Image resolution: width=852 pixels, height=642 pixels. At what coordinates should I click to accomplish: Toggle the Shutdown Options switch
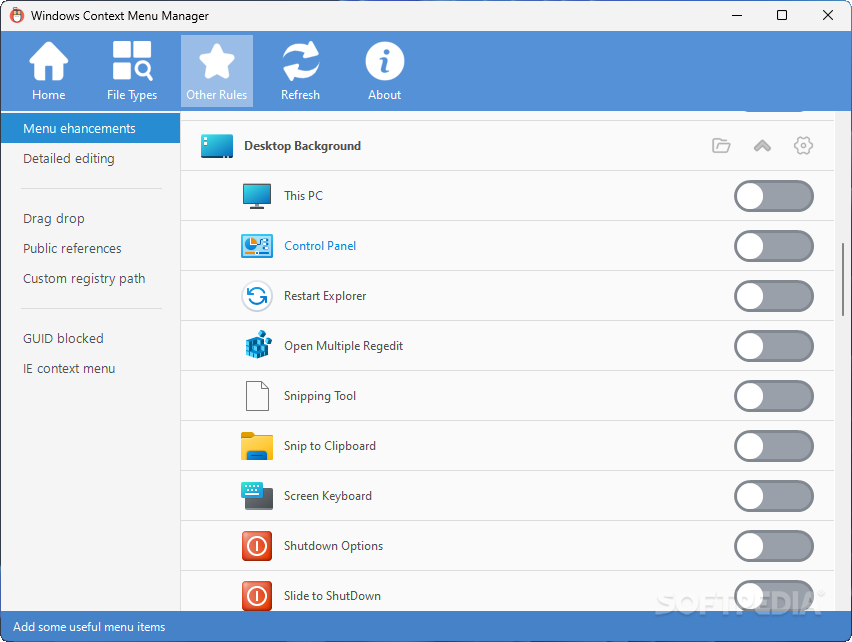(x=774, y=546)
